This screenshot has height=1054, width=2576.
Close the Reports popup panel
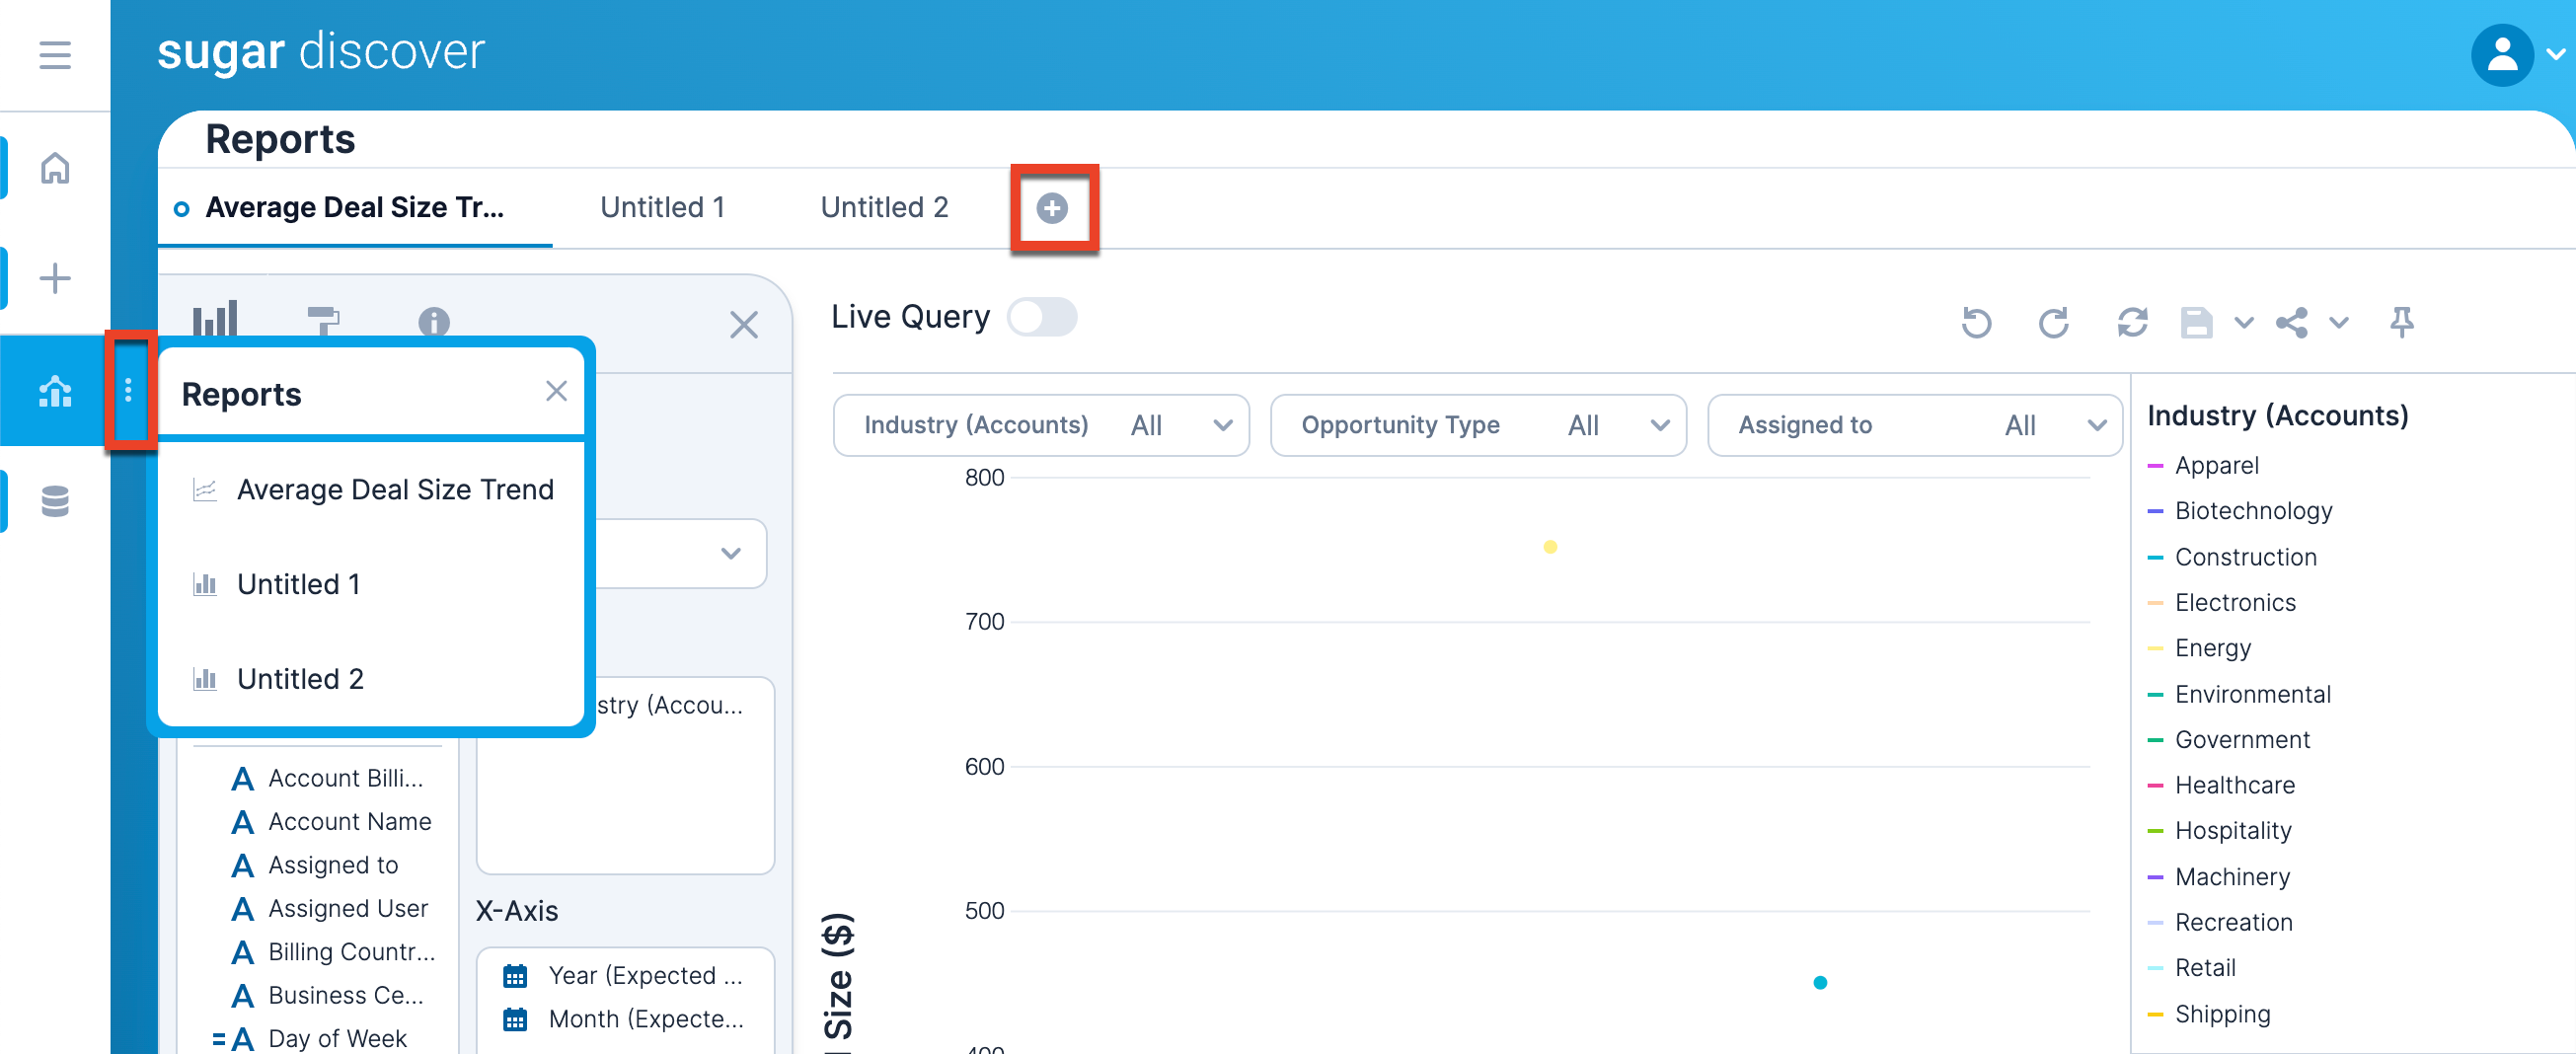pos(556,391)
